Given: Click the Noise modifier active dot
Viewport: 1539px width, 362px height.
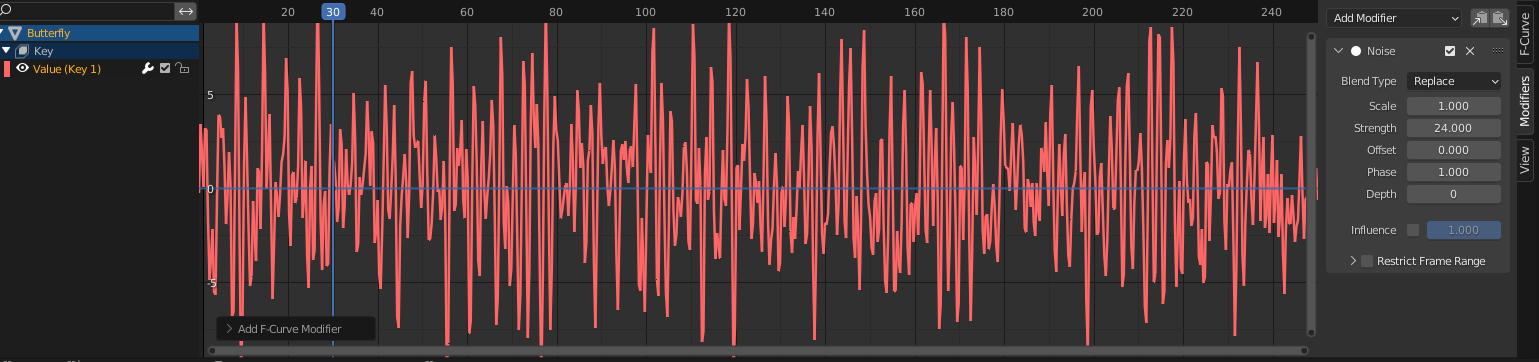Looking at the screenshot, I should (1356, 51).
